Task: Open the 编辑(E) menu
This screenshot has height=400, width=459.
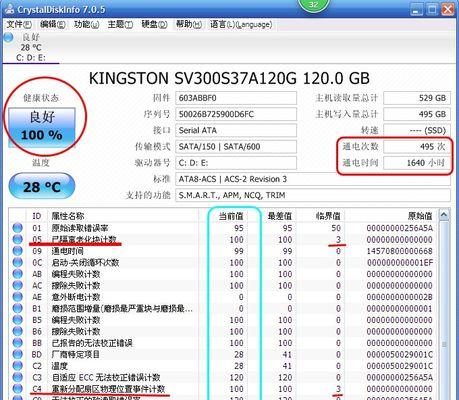Action: [52, 24]
